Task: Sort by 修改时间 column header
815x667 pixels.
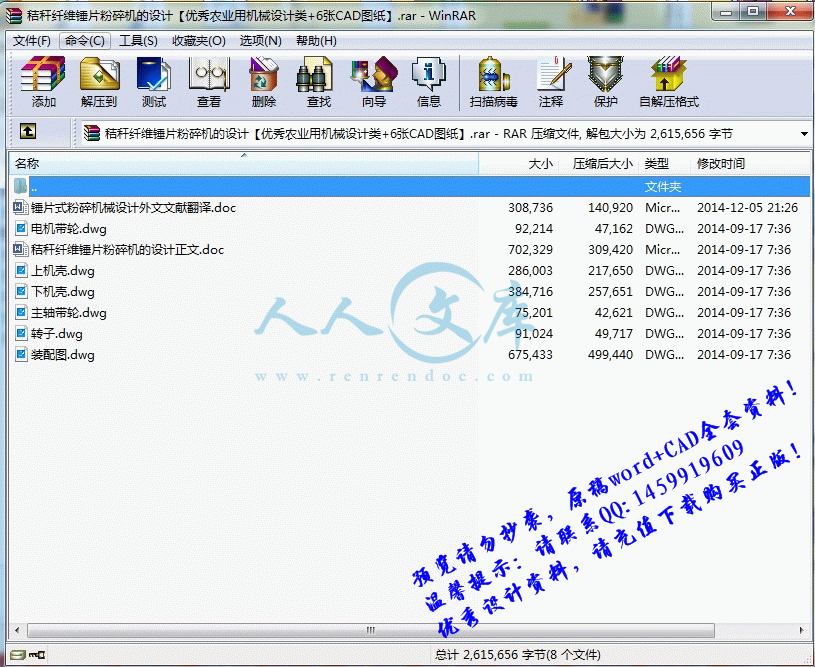Action: coord(750,163)
